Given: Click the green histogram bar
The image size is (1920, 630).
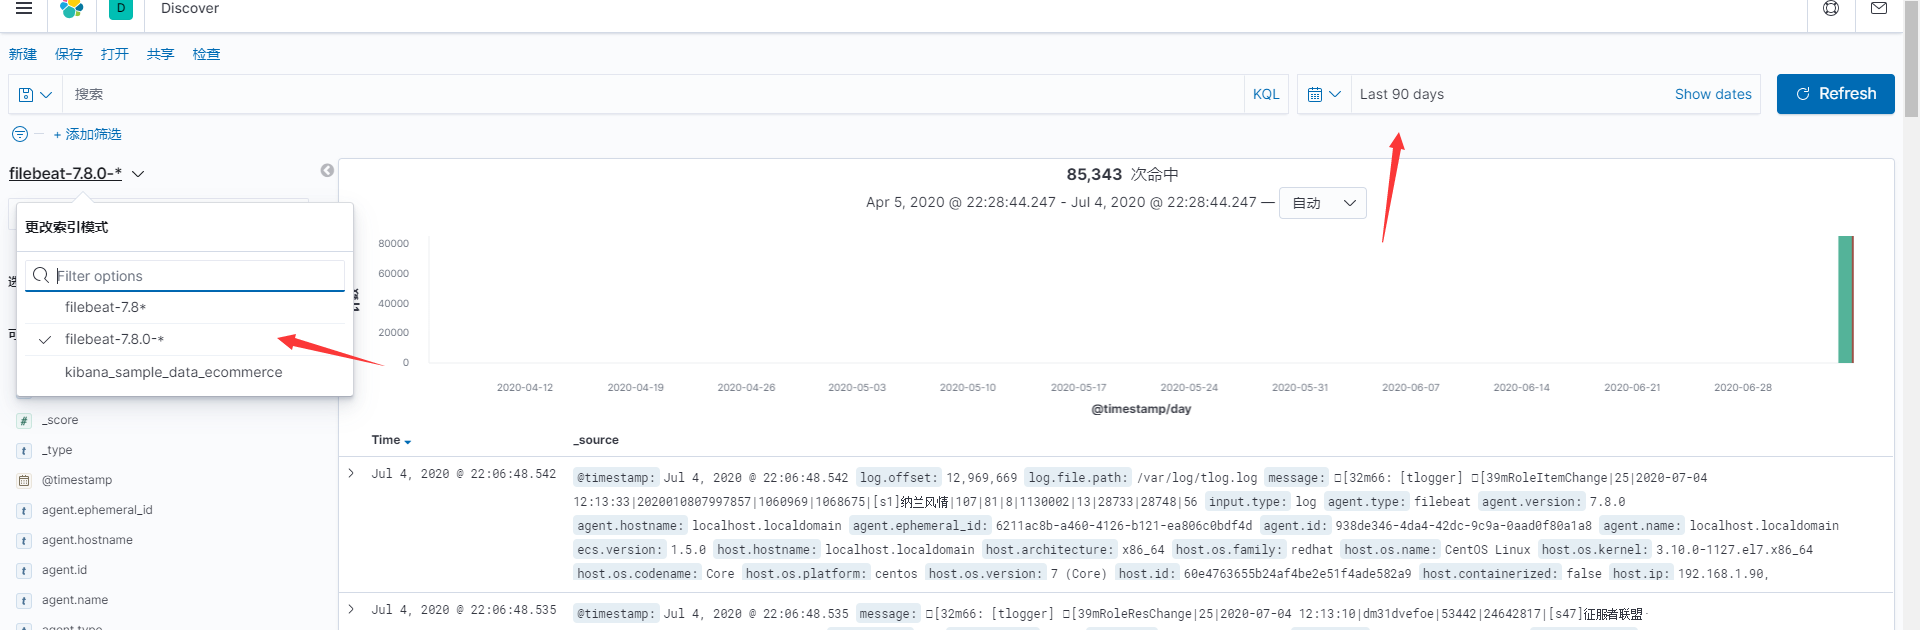Looking at the screenshot, I should pyautogui.click(x=1845, y=300).
